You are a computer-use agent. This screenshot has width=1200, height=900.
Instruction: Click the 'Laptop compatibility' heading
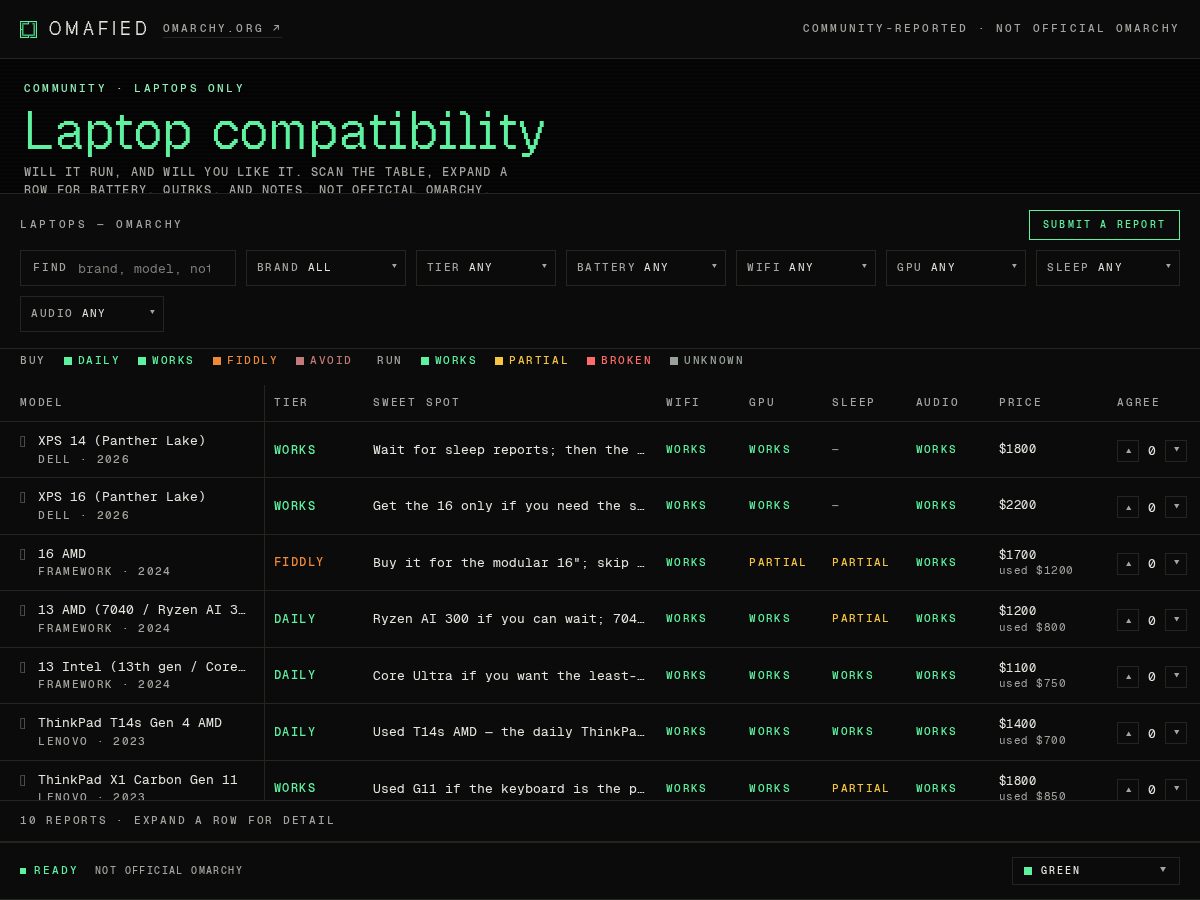[284, 132]
